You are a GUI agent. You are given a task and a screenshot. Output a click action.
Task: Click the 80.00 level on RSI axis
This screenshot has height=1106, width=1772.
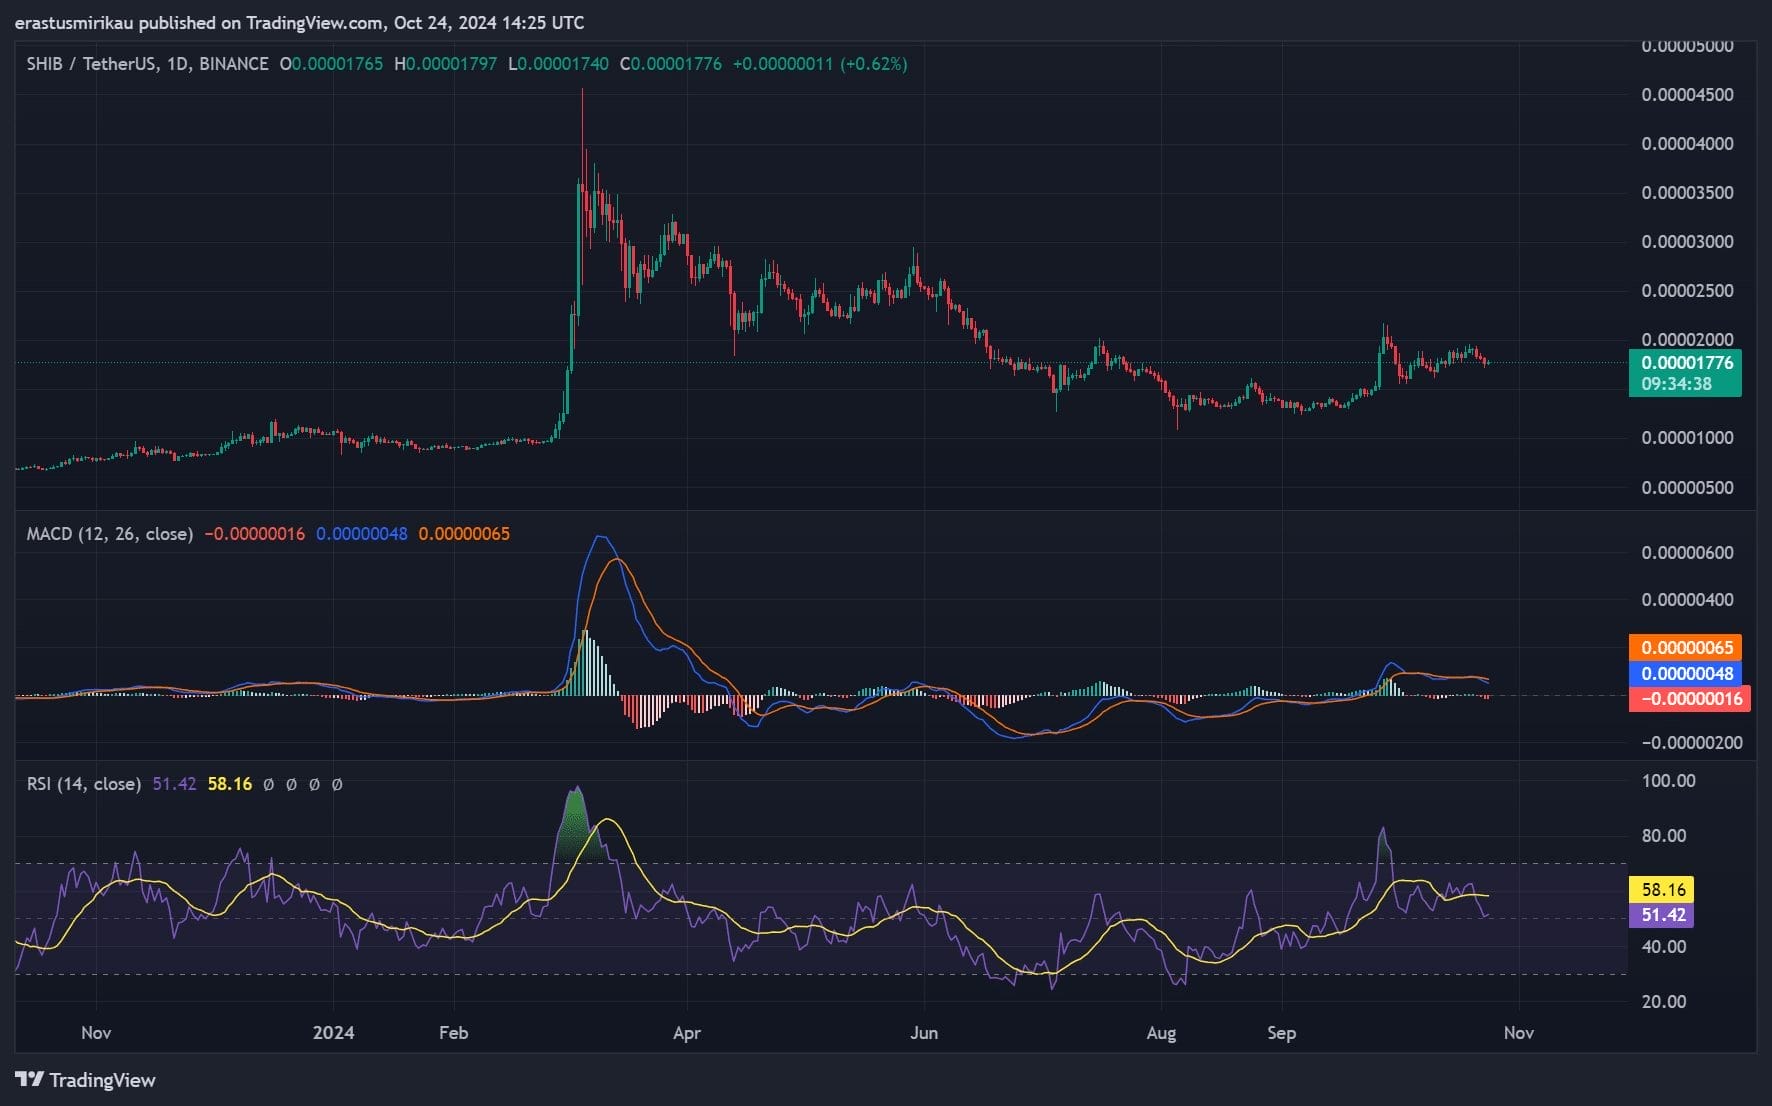(x=1663, y=836)
